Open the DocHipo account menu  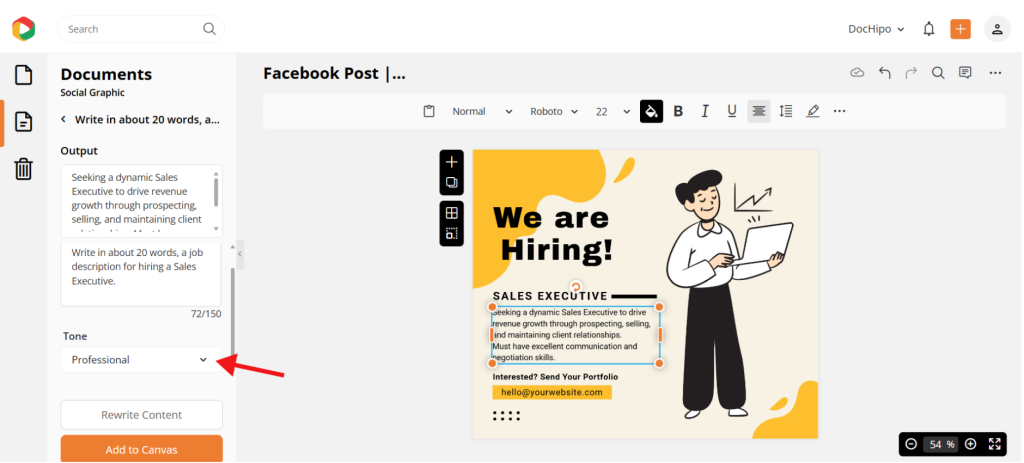pyautogui.click(x=876, y=29)
